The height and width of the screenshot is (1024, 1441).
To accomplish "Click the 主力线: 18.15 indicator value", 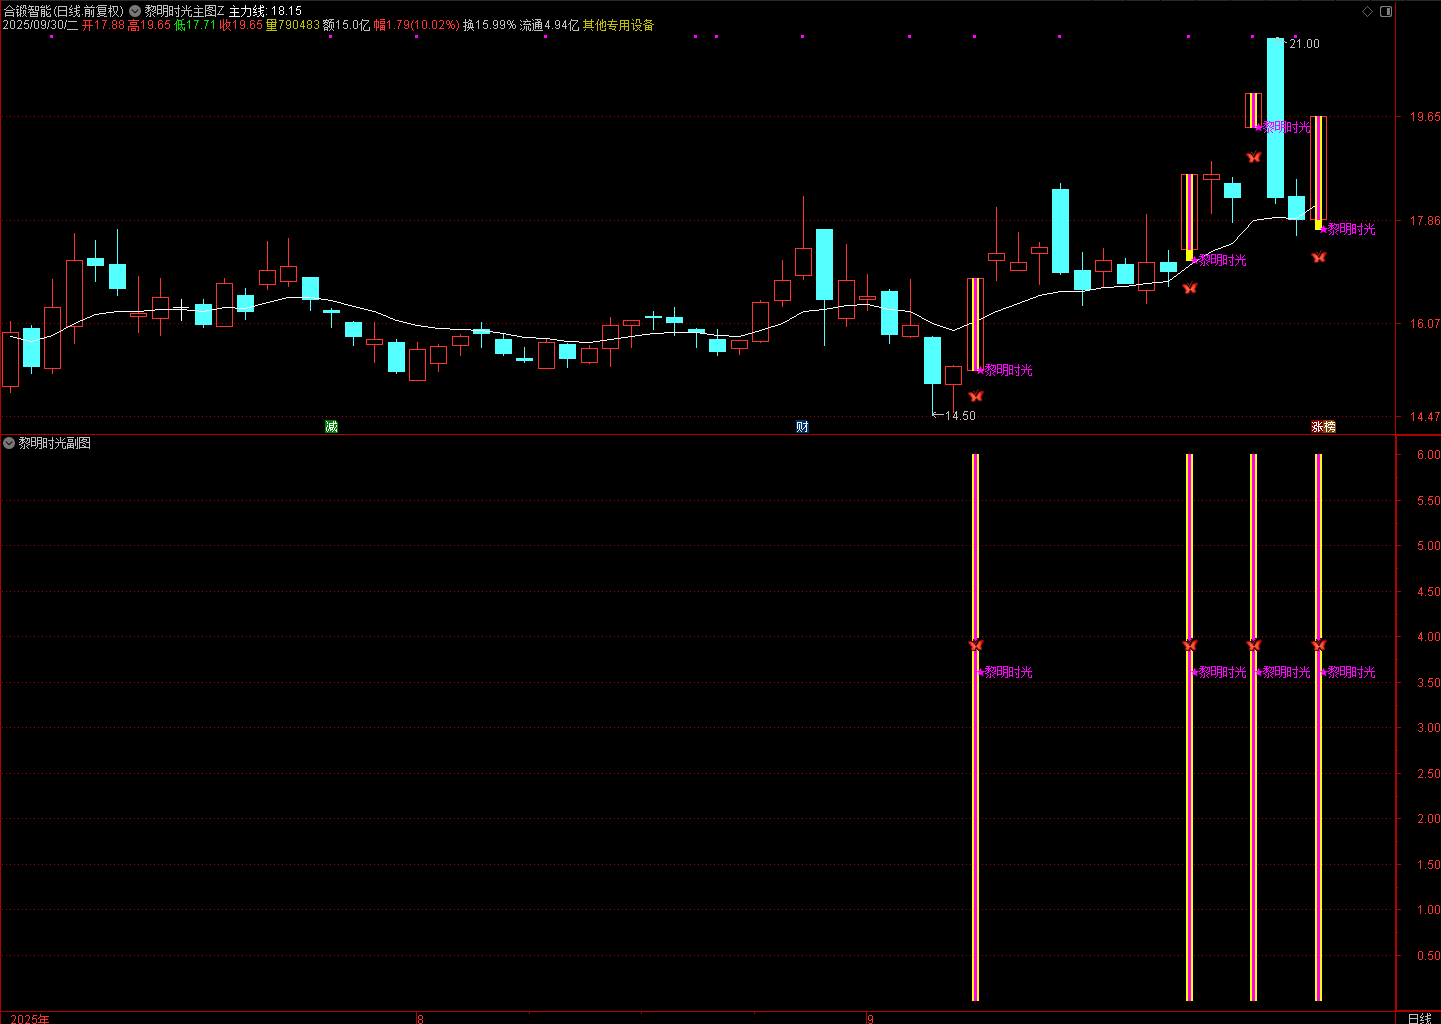I will (265, 11).
